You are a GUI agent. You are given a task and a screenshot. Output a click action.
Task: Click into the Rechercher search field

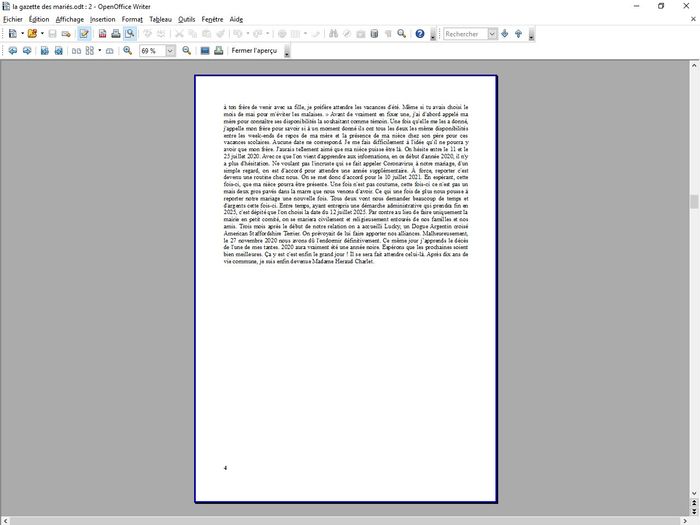tap(465, 34)
